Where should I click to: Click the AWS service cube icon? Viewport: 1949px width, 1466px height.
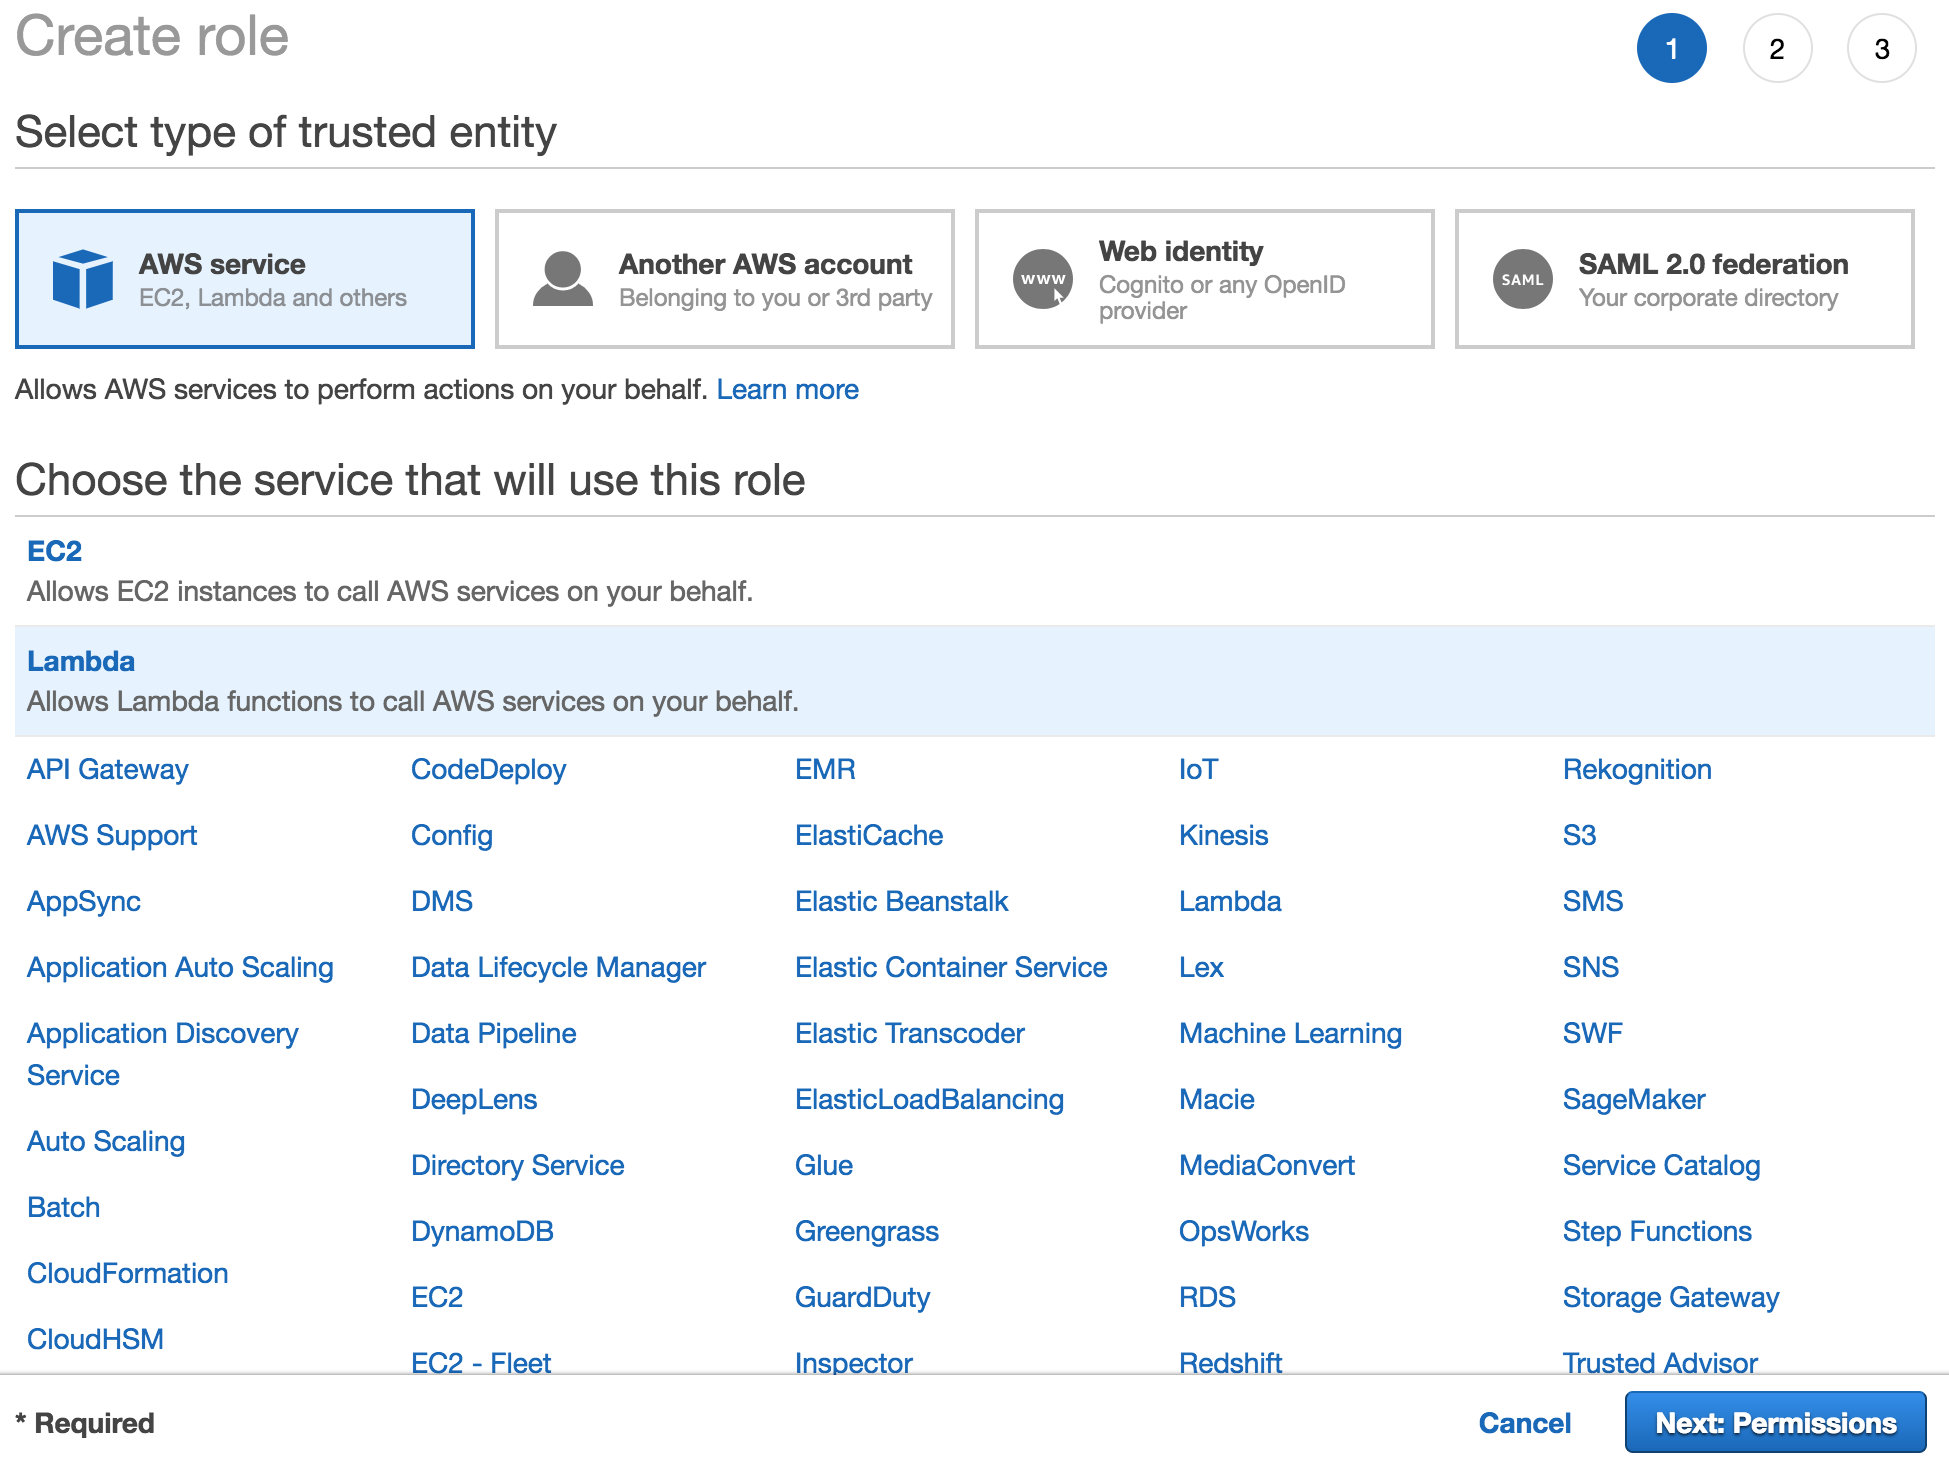pos(82,279)
